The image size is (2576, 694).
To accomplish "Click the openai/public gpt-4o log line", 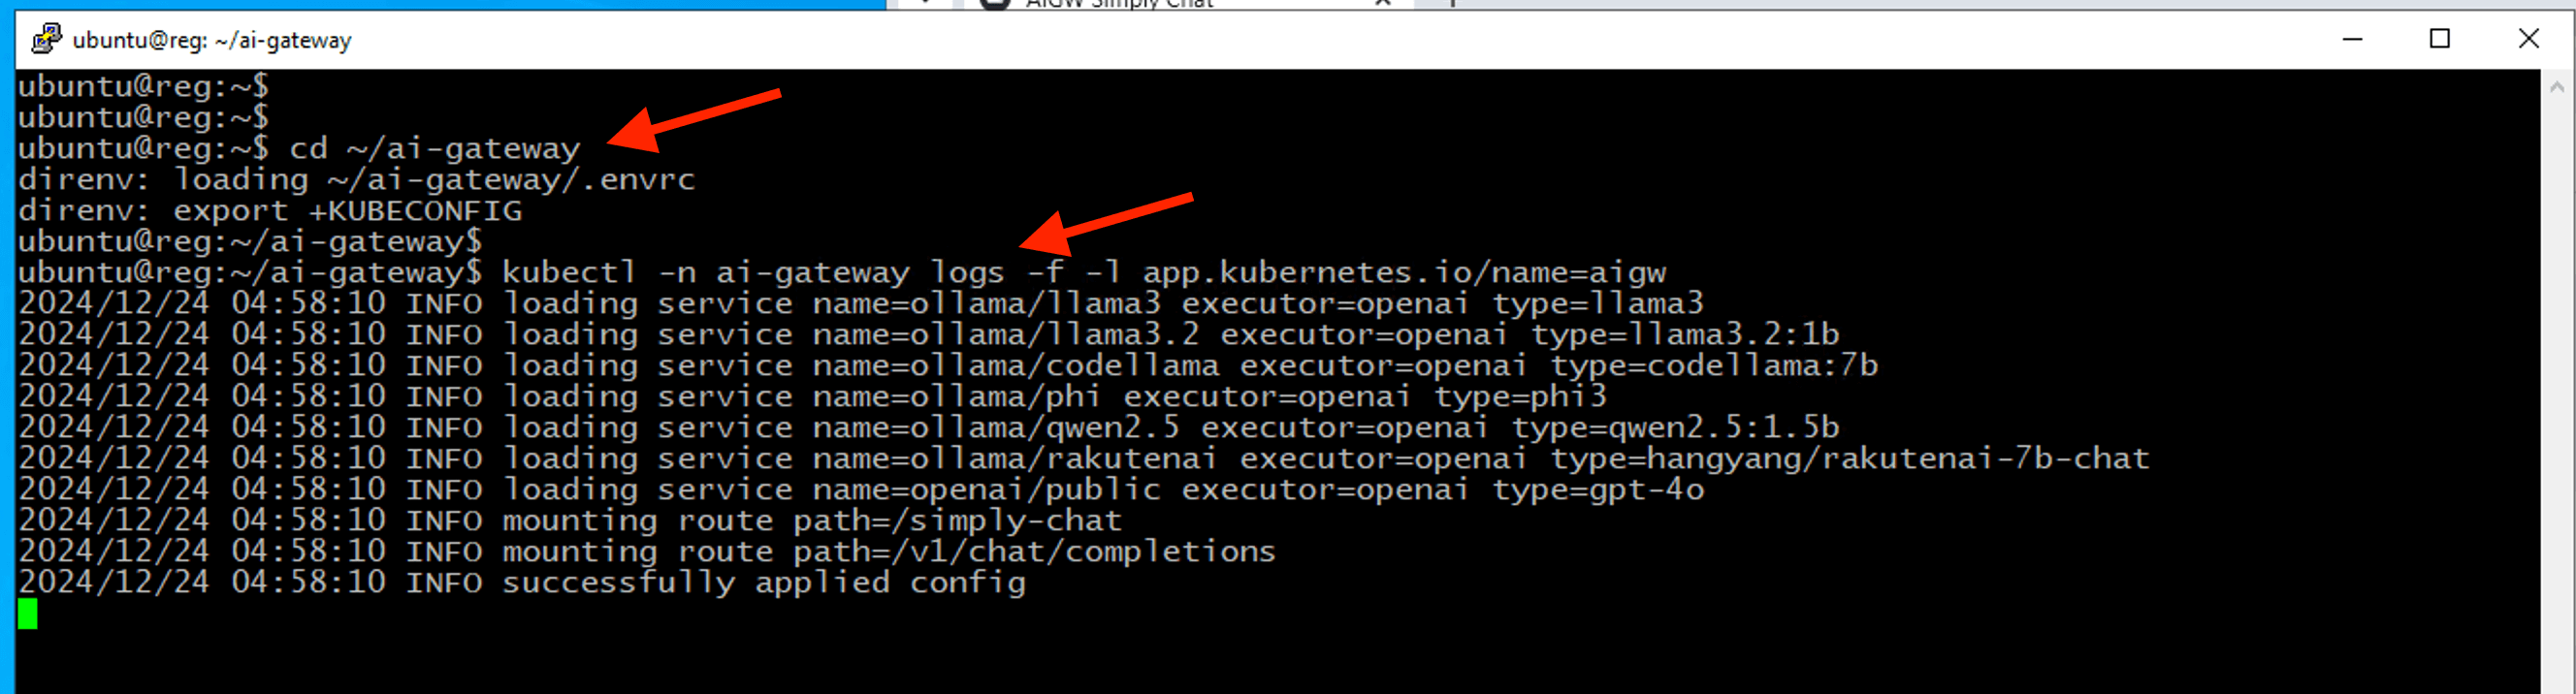I will (x=860, y=489).
